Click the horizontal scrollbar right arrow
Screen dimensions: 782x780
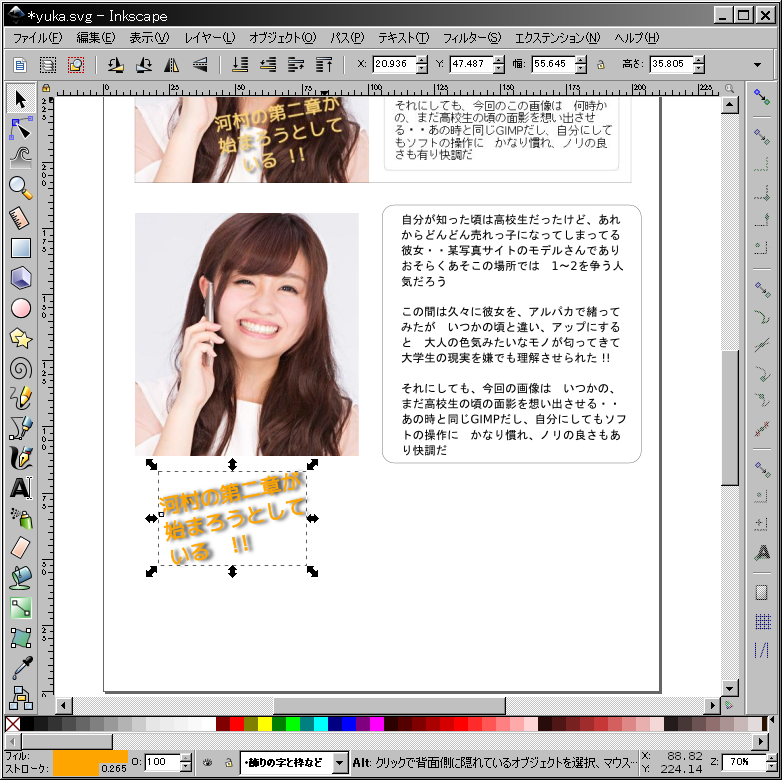(x=712, y=705)
